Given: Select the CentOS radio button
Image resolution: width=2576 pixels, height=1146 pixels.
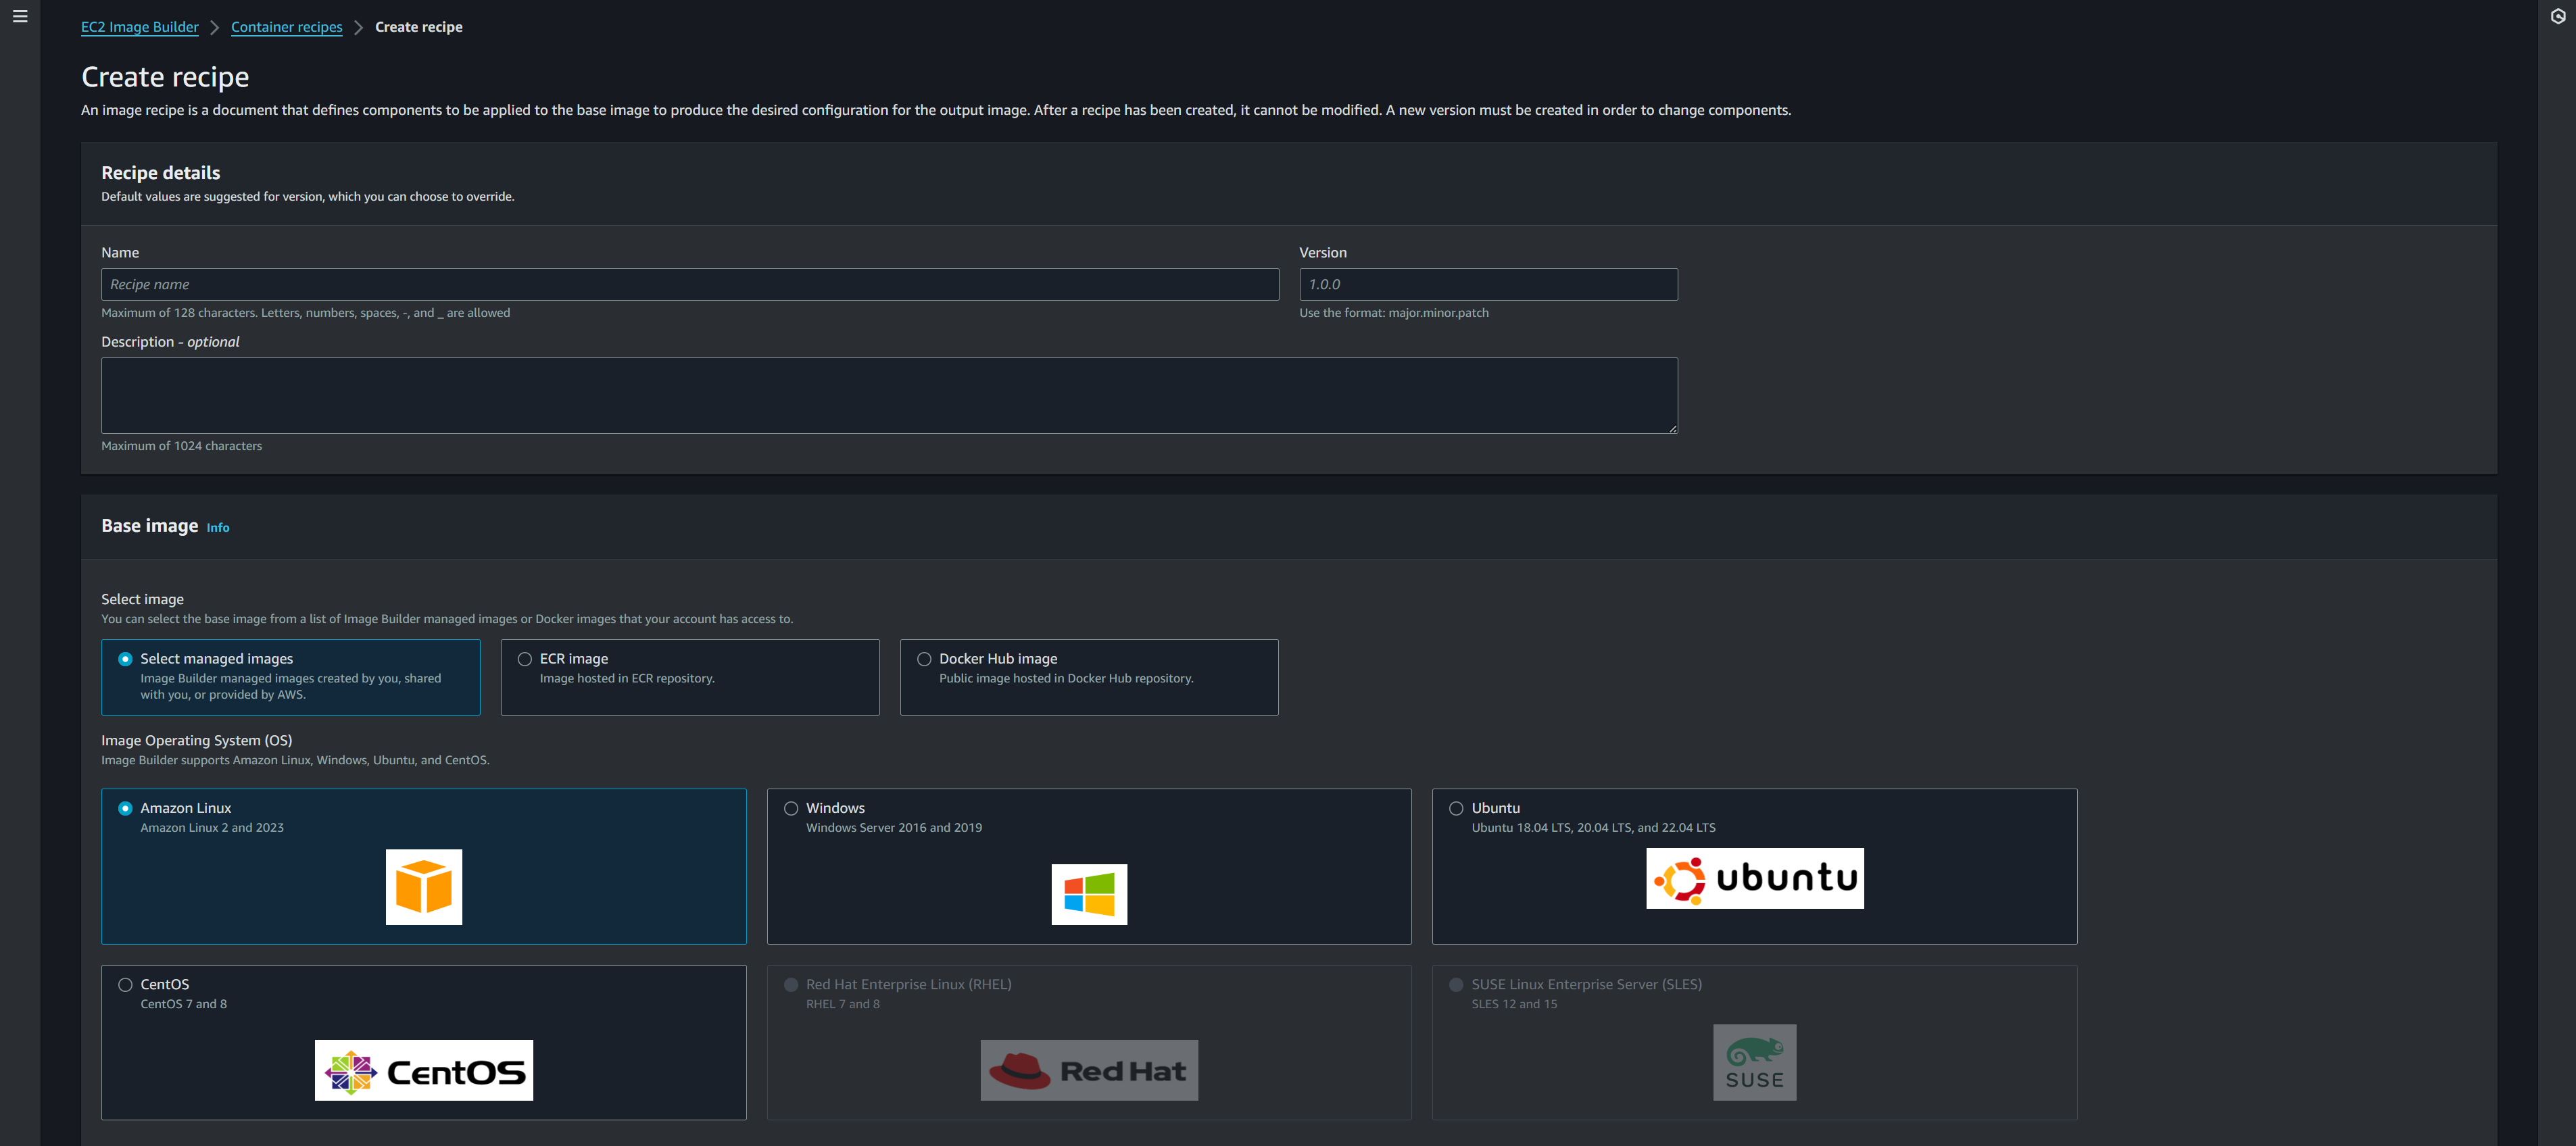Looking at the screenshot, I should (125, 985).
